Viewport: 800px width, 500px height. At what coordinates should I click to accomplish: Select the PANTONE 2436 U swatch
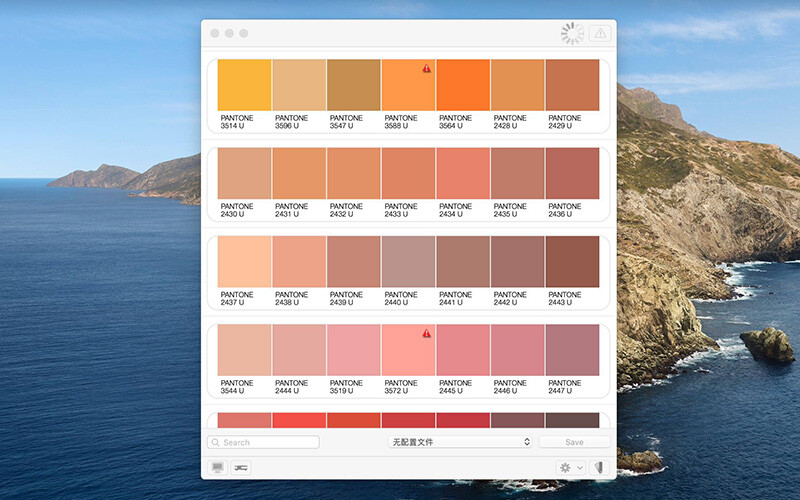coord(572,173)
